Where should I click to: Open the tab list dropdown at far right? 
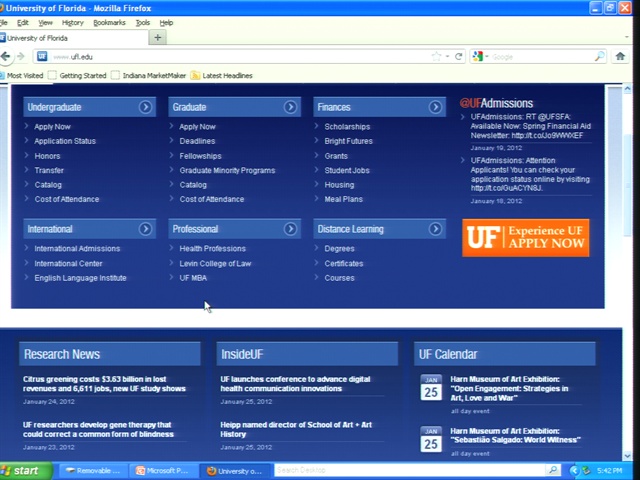click(x=627, y=37)
